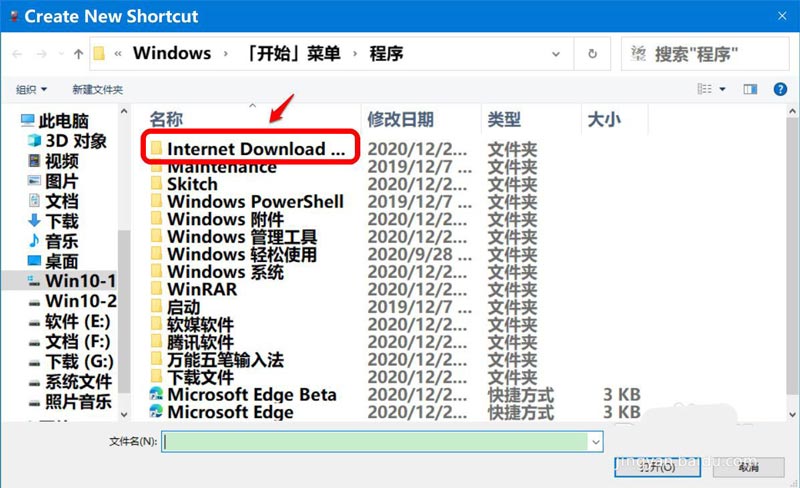Select 图片 in the sidebar
The height and width of the screenshot is (488, 800).
click(x=54, y=181)
